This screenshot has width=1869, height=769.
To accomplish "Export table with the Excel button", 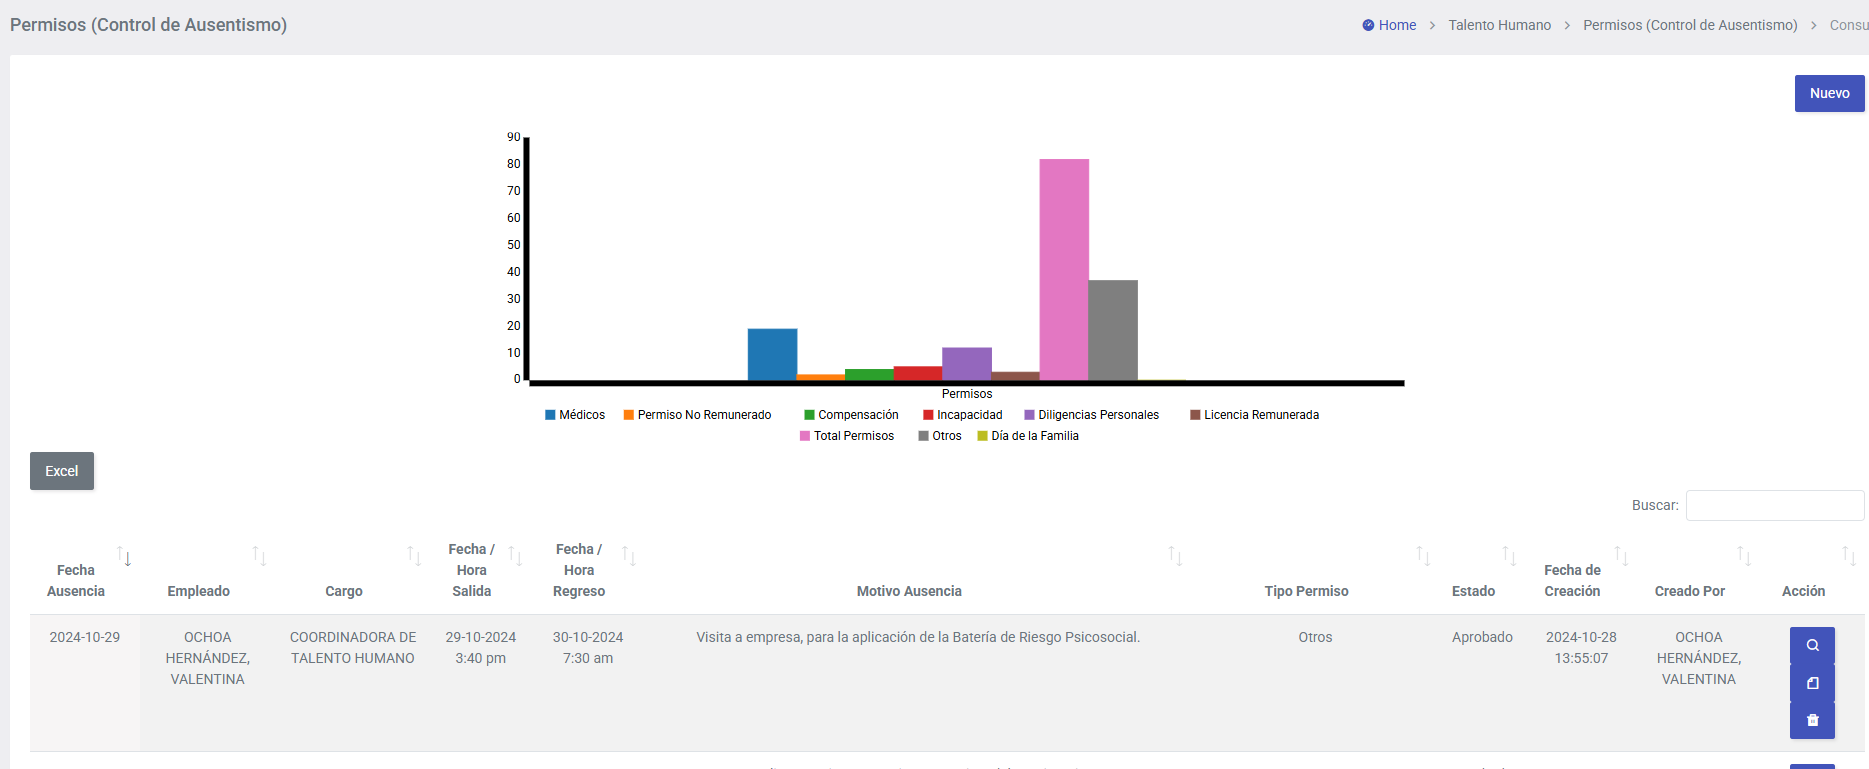I will pos(62,471).
